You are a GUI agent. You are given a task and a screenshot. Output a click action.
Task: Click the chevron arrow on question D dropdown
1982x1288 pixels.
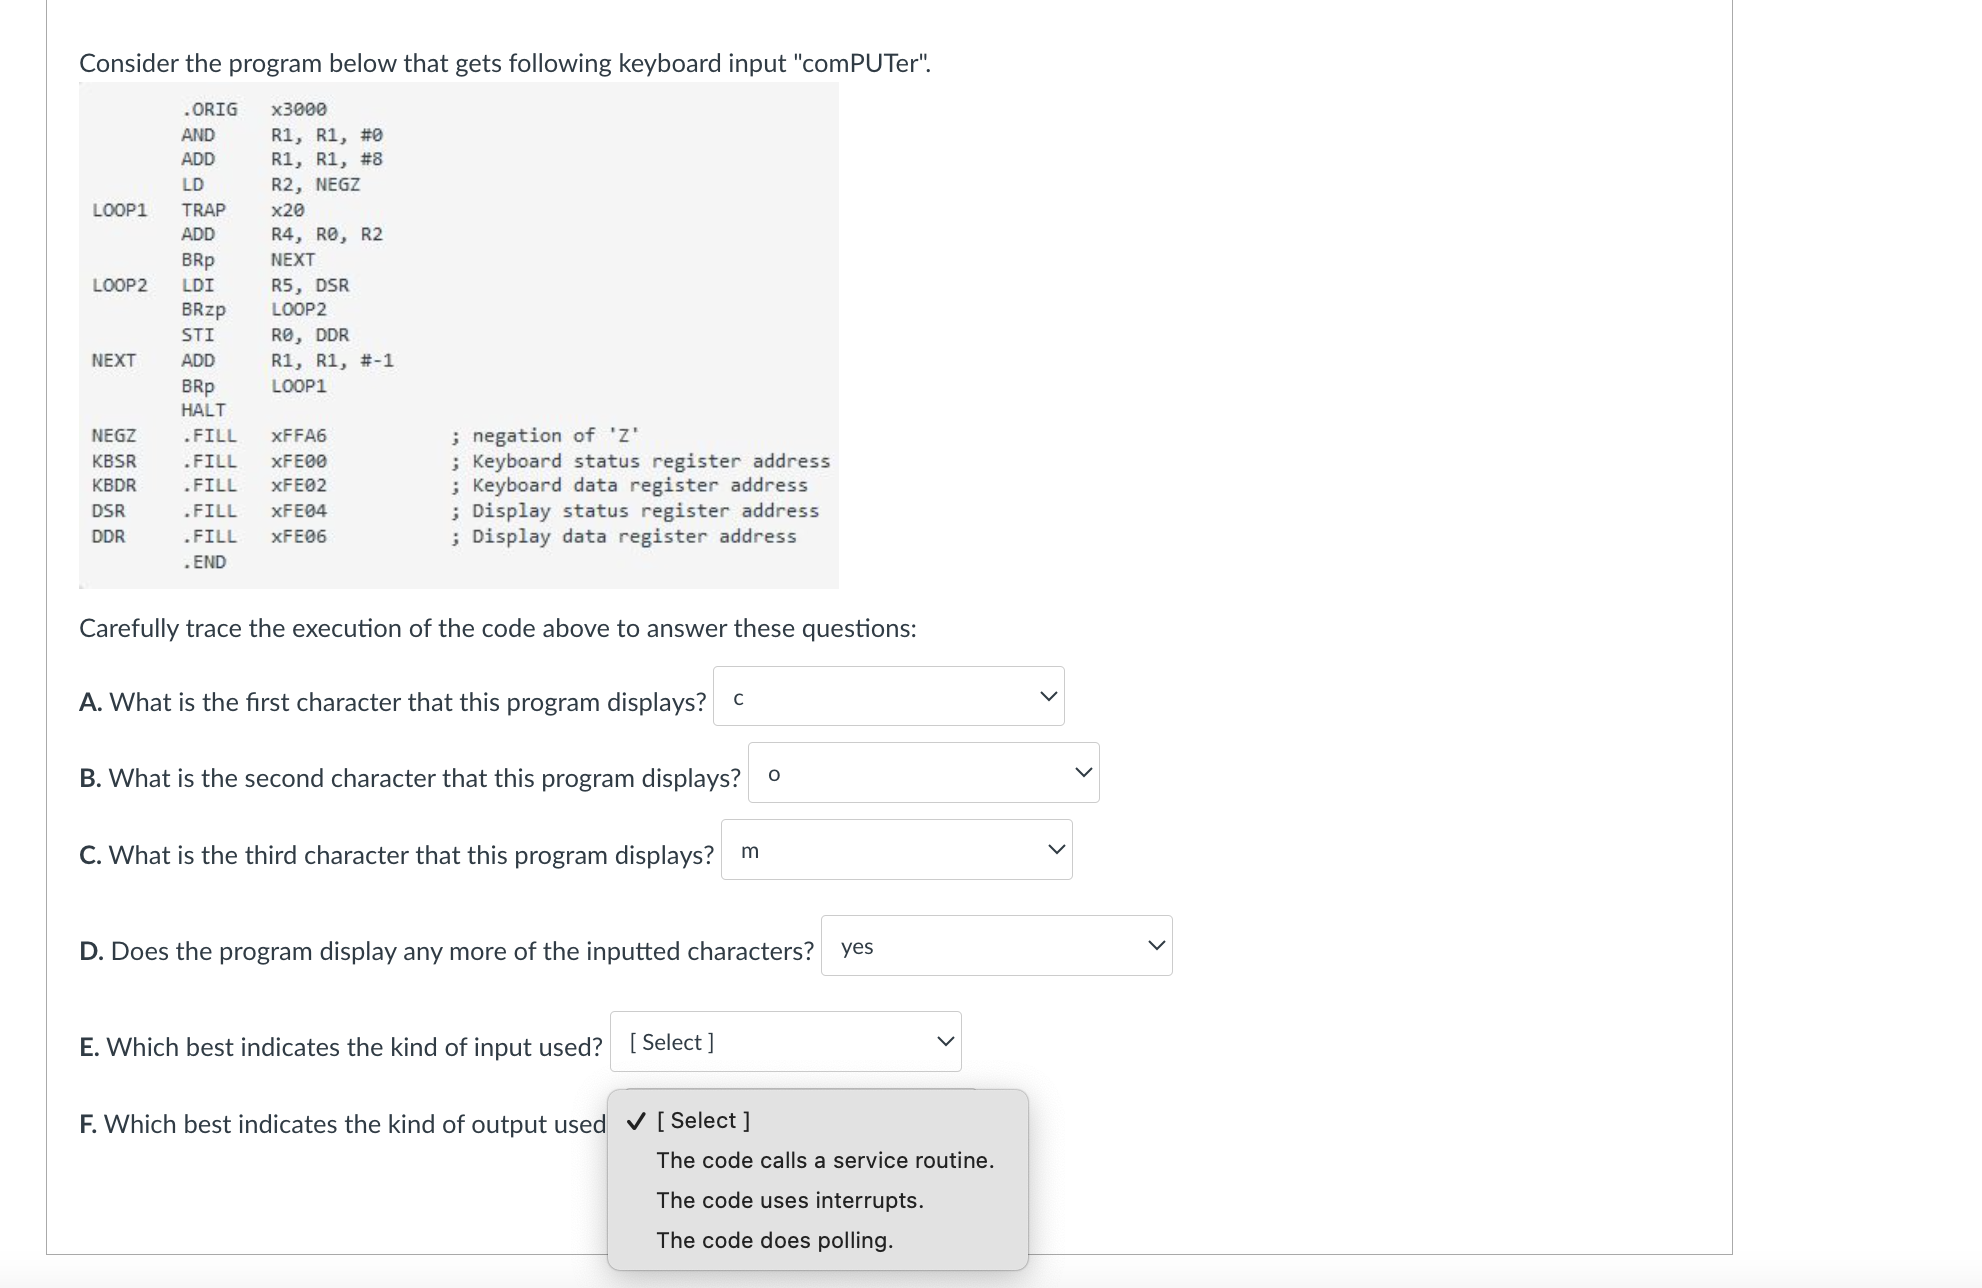click(x=1155, y=945)
